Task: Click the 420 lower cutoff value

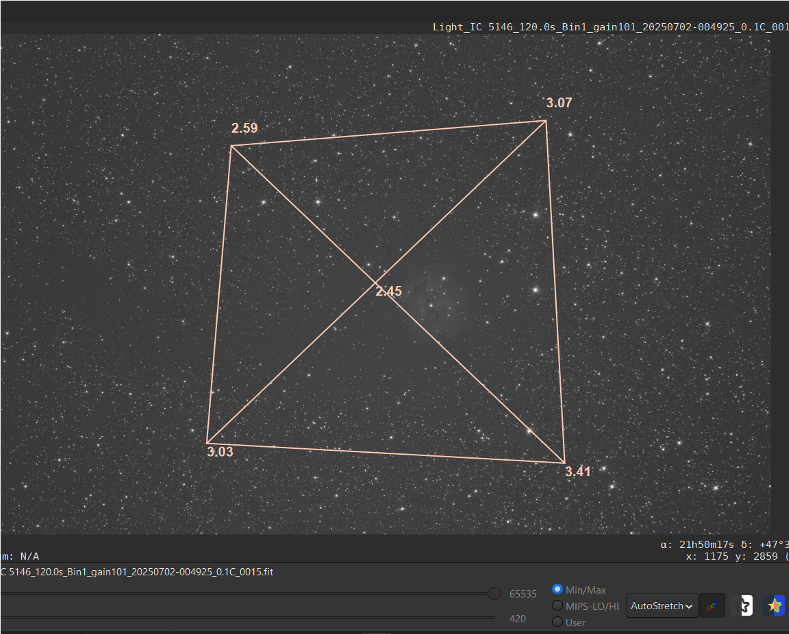Action: (517, 619)
